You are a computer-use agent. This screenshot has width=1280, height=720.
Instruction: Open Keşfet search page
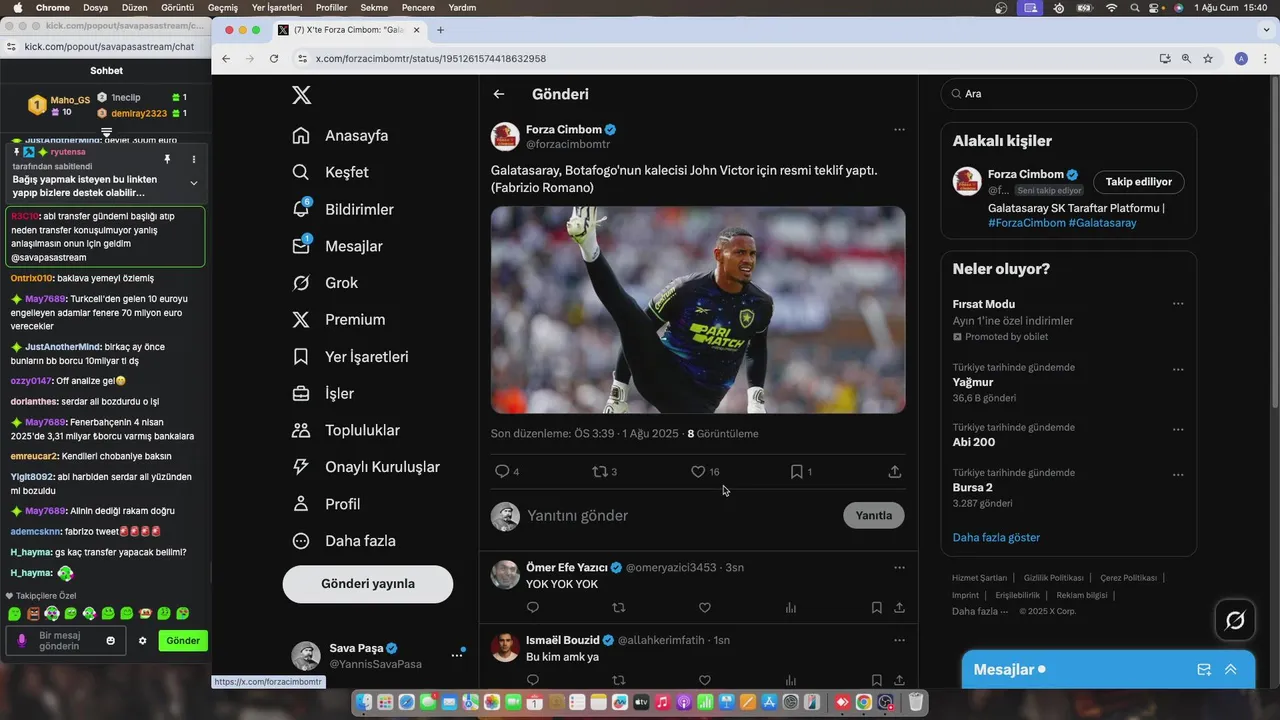(330, 172)
